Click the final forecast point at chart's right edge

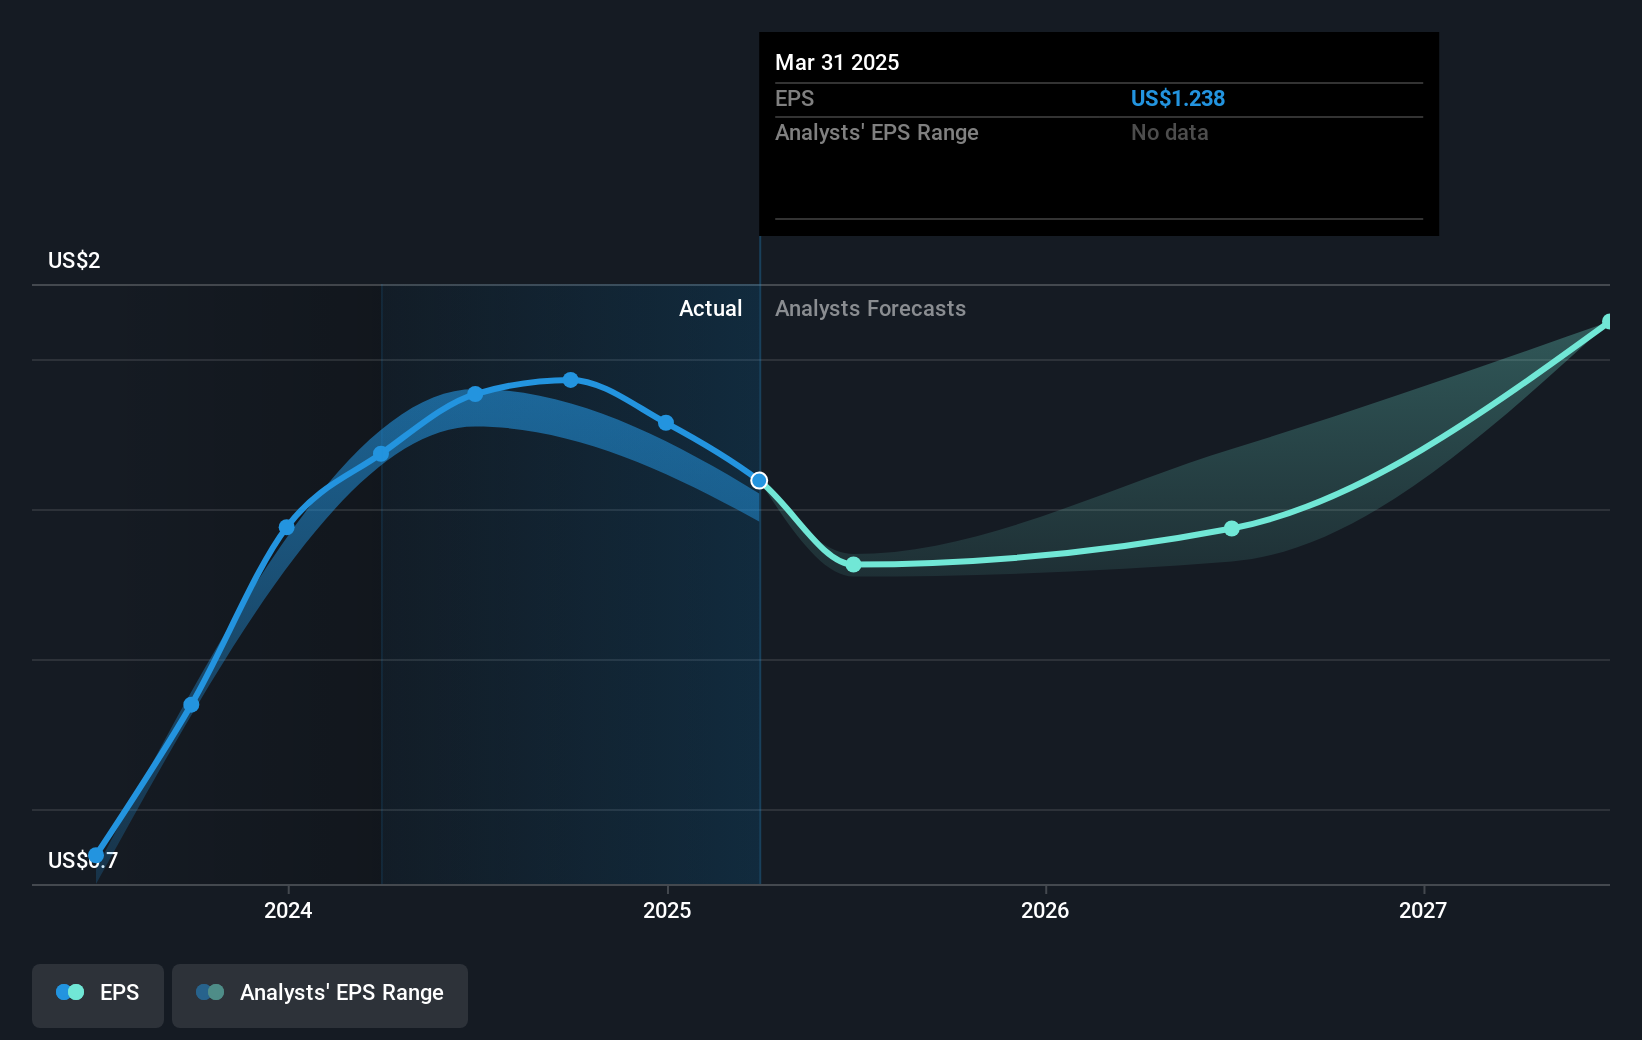pos(1606,321)
